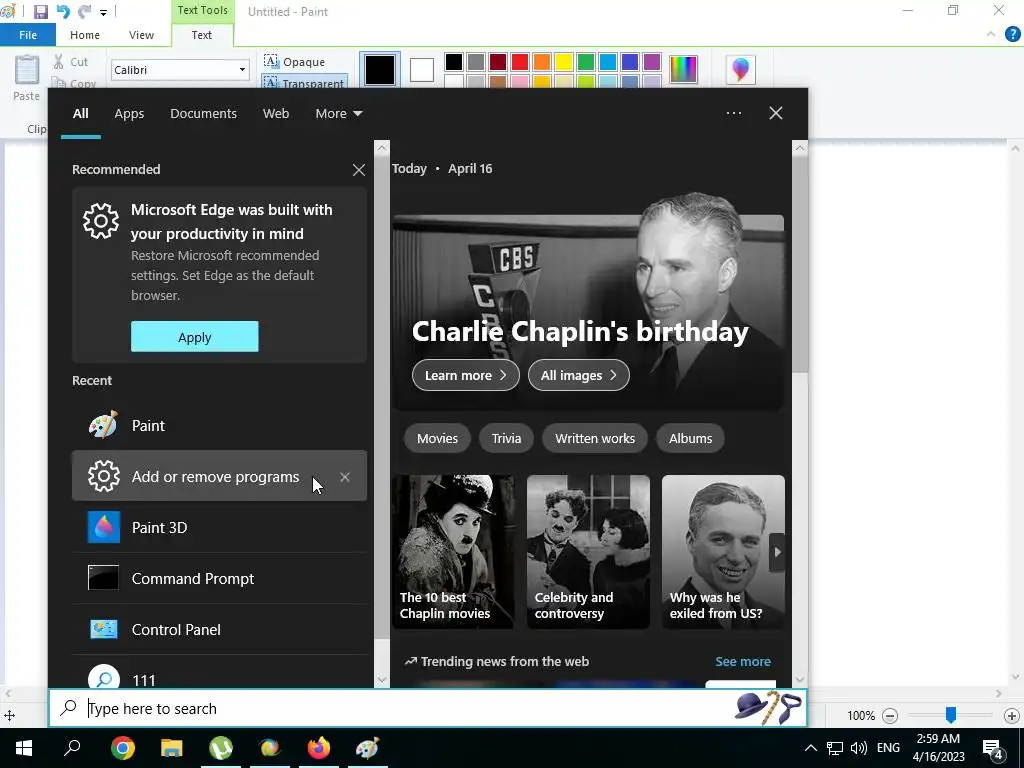Collapse the Paint ribbon with chevron
The height and width of the screenshot is (768, 1024).
[991, 34]
